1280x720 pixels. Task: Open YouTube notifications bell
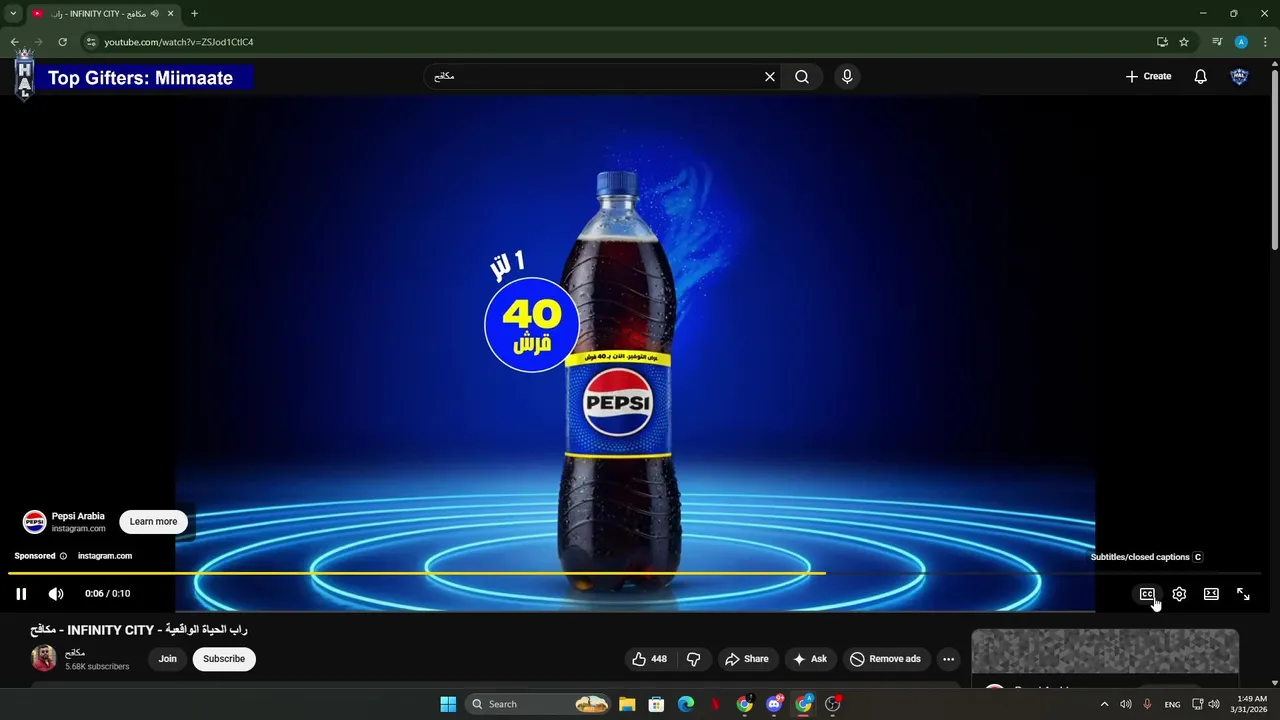point(1201,76)
